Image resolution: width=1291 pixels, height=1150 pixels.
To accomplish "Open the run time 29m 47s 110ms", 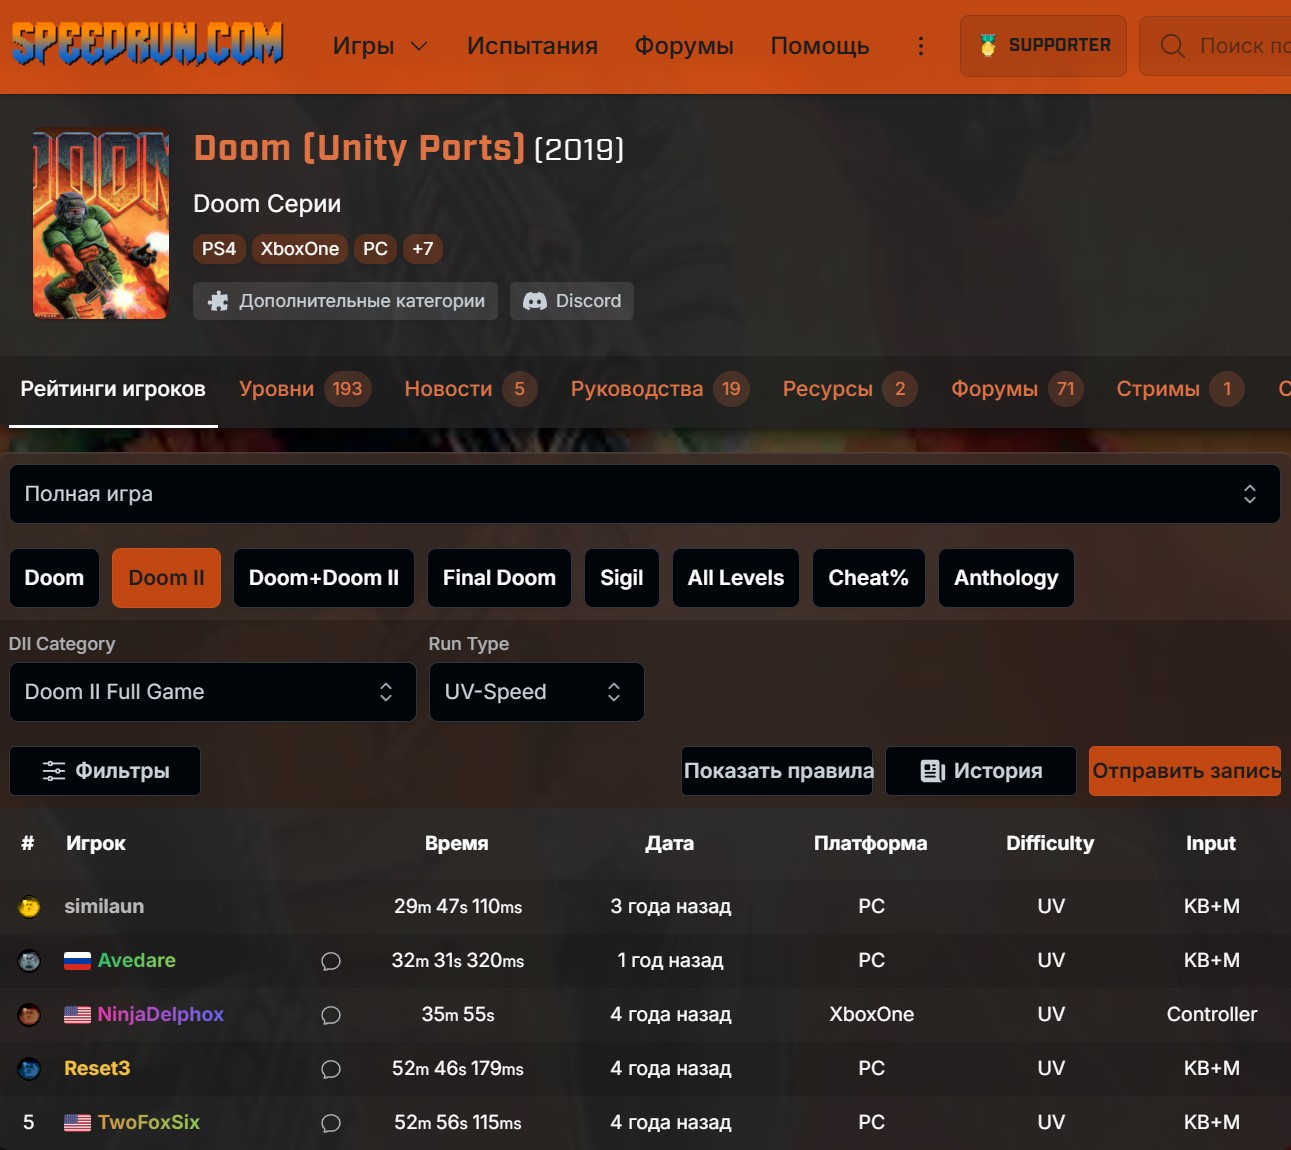I will point(458,907).
